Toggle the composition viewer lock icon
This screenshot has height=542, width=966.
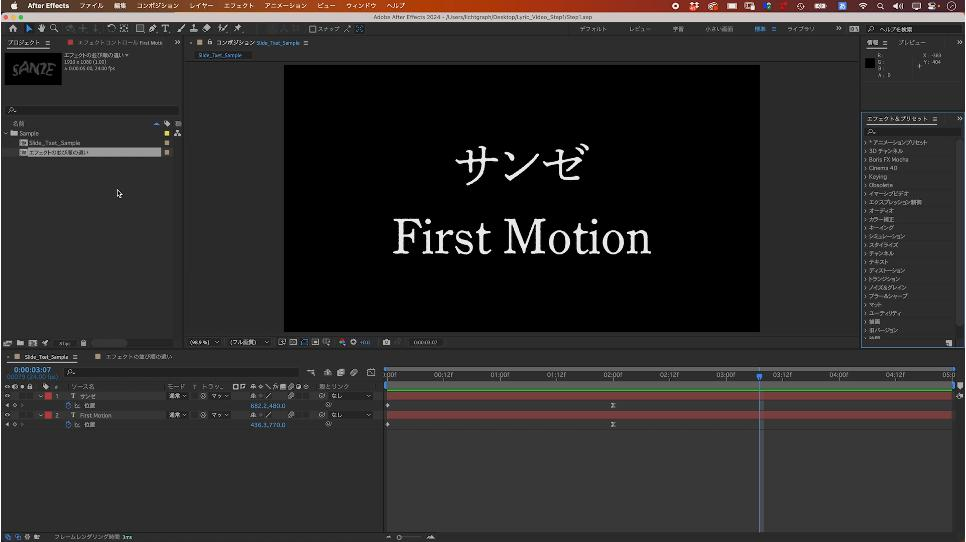[210, 42]
